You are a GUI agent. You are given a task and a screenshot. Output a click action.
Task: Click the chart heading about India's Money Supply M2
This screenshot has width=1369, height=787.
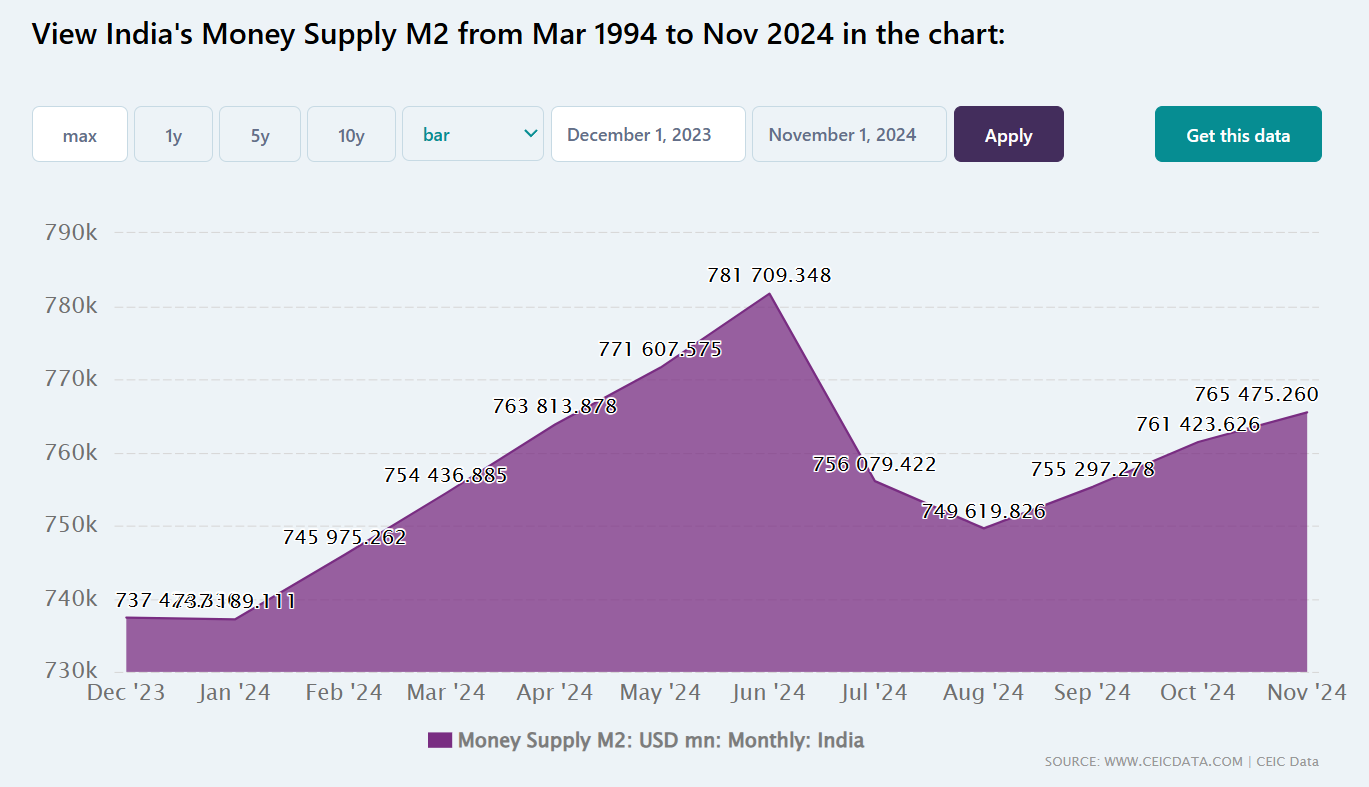[518, 35]
